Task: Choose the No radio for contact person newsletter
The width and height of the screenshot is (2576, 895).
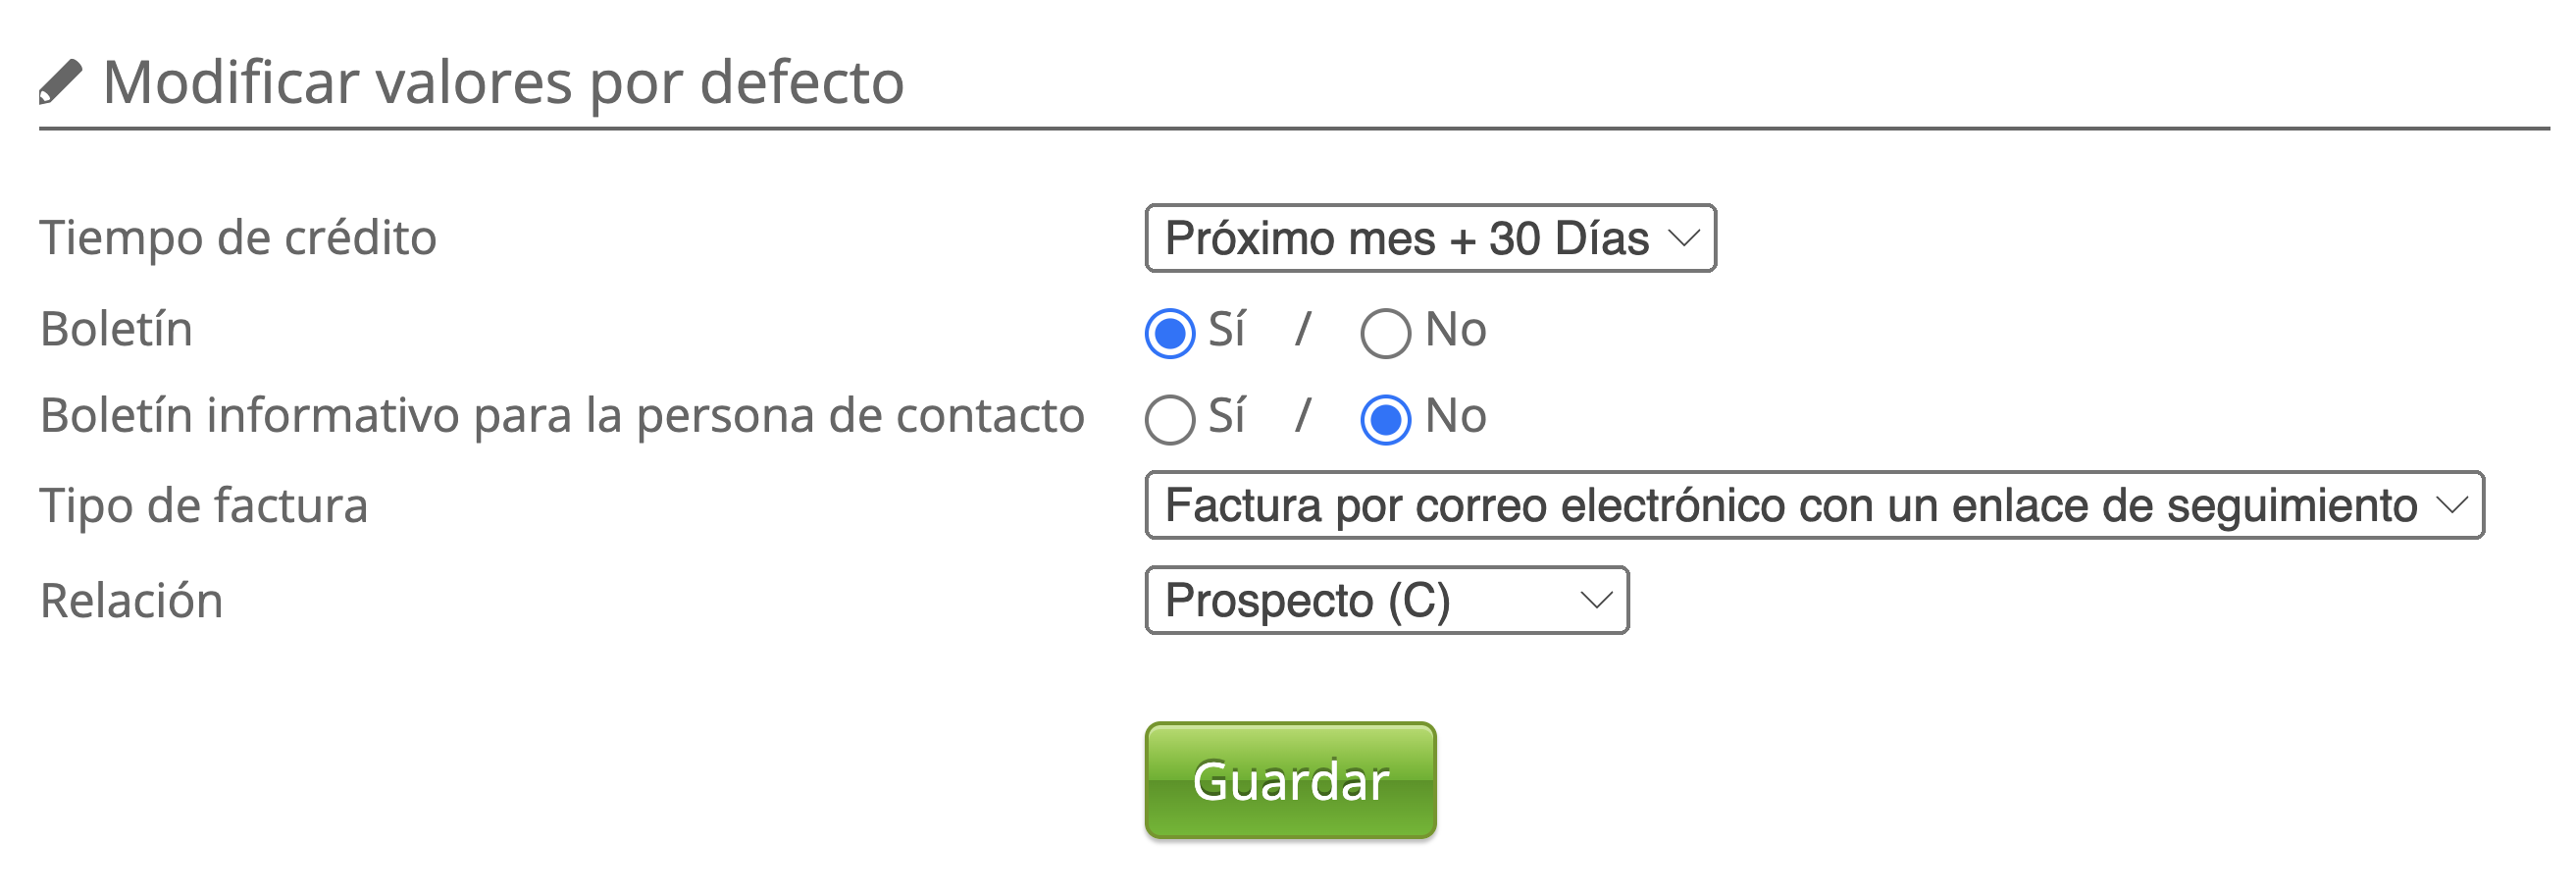Action: (x=1385, y=419)
